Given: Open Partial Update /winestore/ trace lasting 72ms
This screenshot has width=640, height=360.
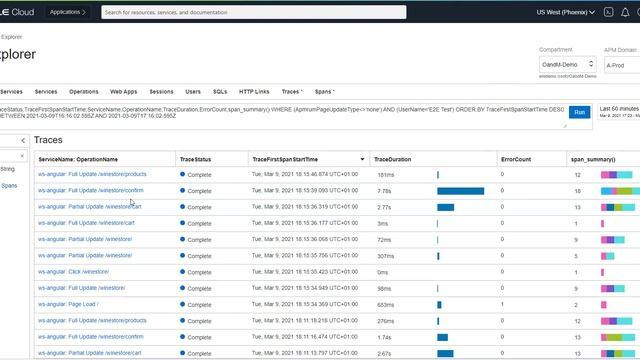Looking at the screenshot, I should pyautogui.click(x=85, y=240).
